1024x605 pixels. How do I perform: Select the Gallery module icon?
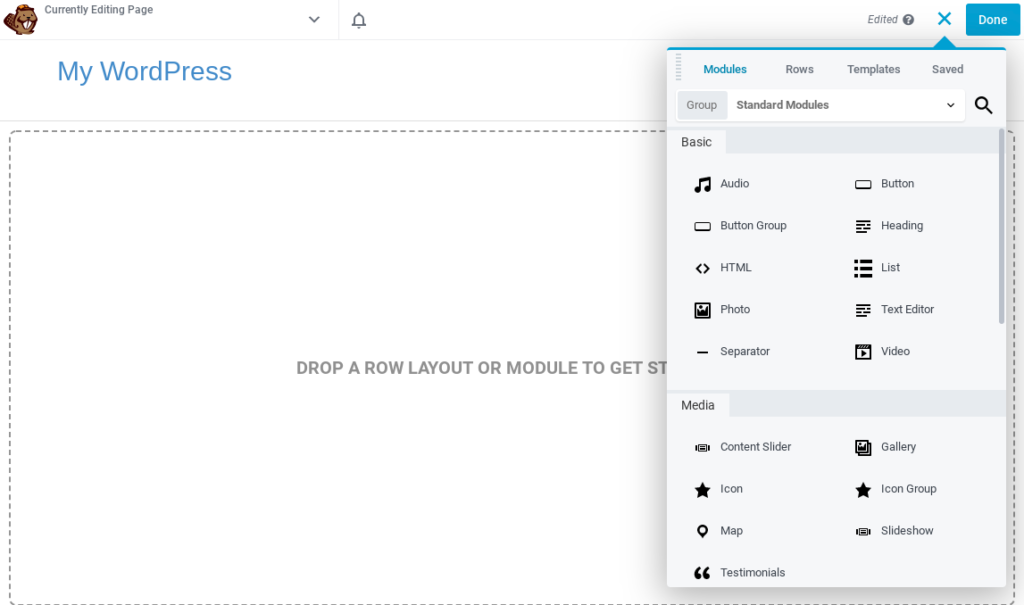(863, 448)
